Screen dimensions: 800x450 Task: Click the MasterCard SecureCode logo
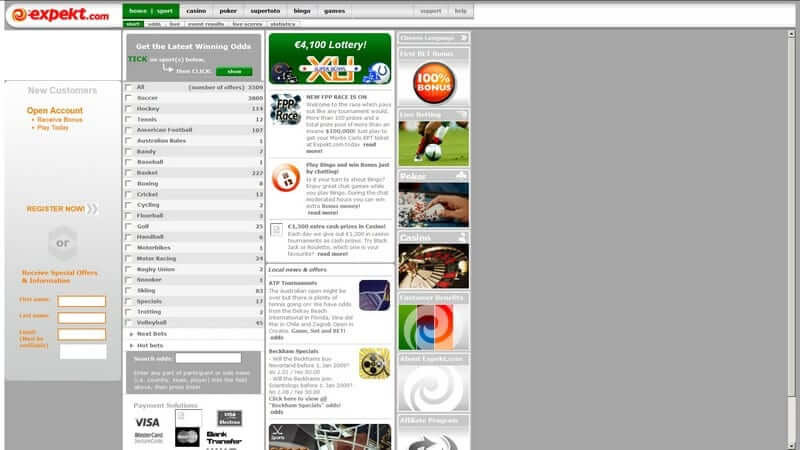click(x=148, y=438)
